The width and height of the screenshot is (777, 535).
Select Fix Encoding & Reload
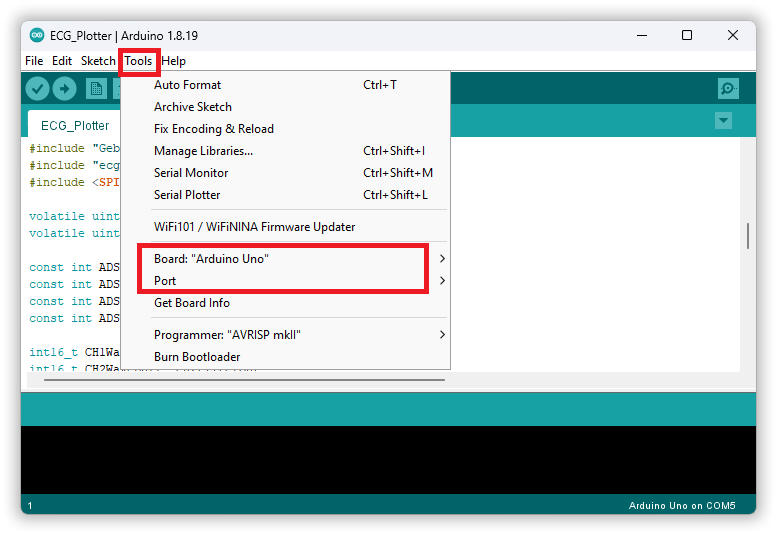pyautogui.click(x=285, y=129)
